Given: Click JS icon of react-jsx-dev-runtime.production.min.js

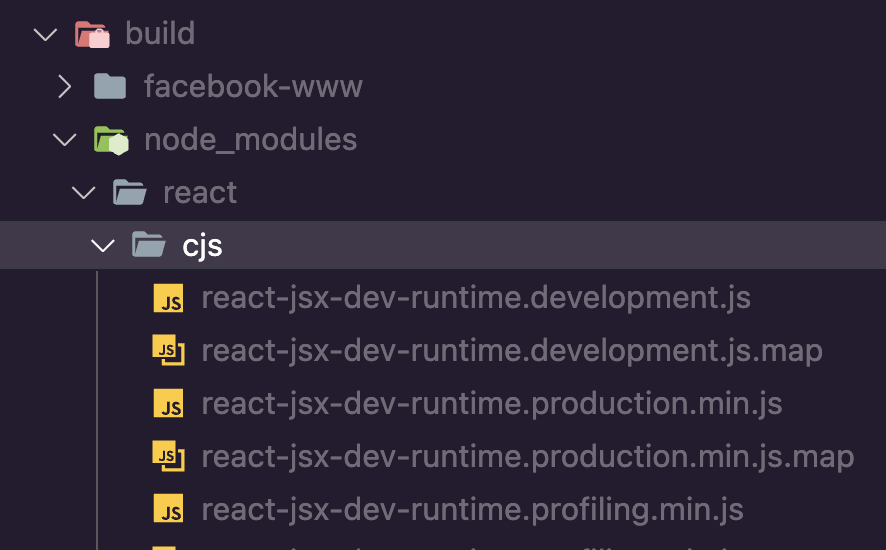Looking at the screenshot, I should click(x=168, y=404).
